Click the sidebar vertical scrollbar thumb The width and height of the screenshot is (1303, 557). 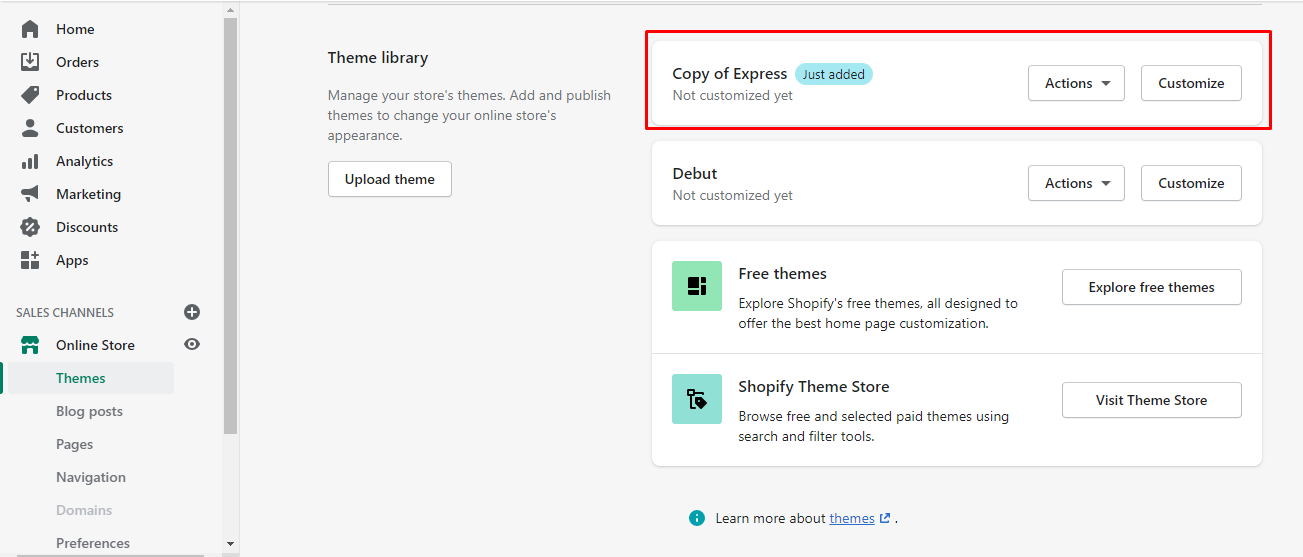coord(230,225)
